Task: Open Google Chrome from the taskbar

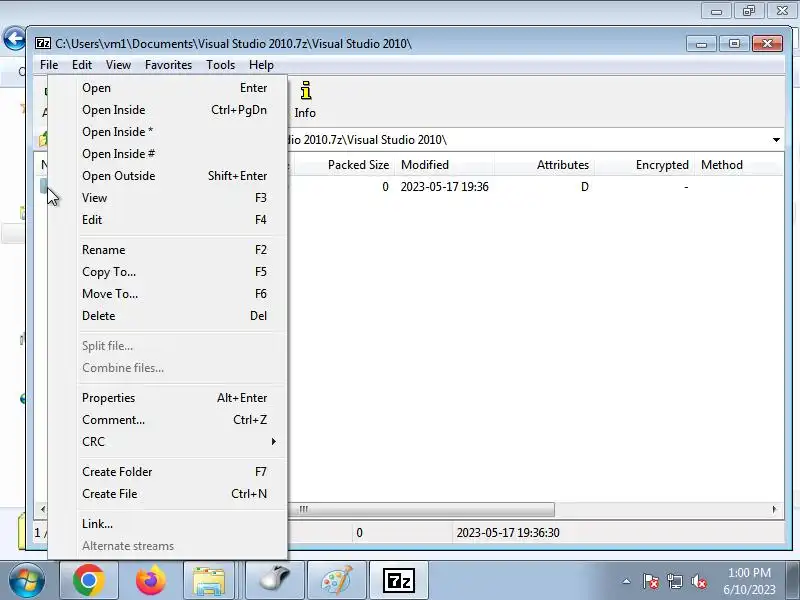Action: click(x=89, y=580)
